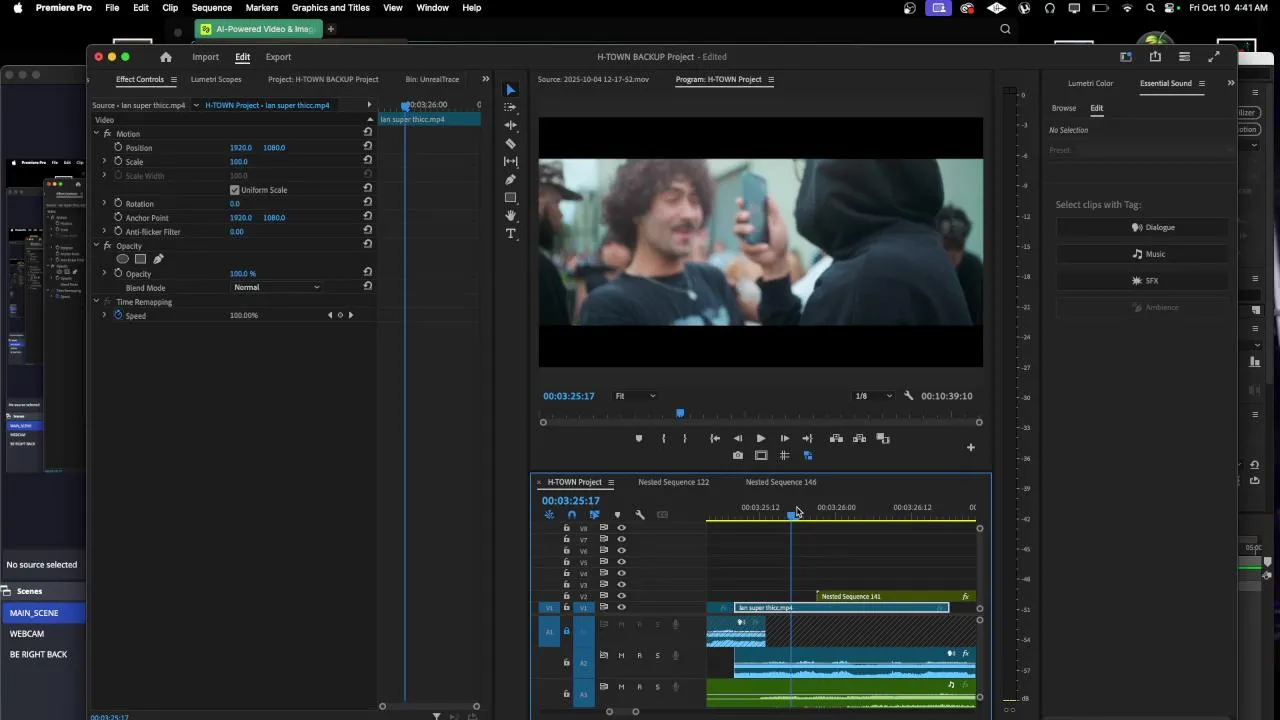
Task: Toggle snapping in the timeline
Action: (572, 515)
